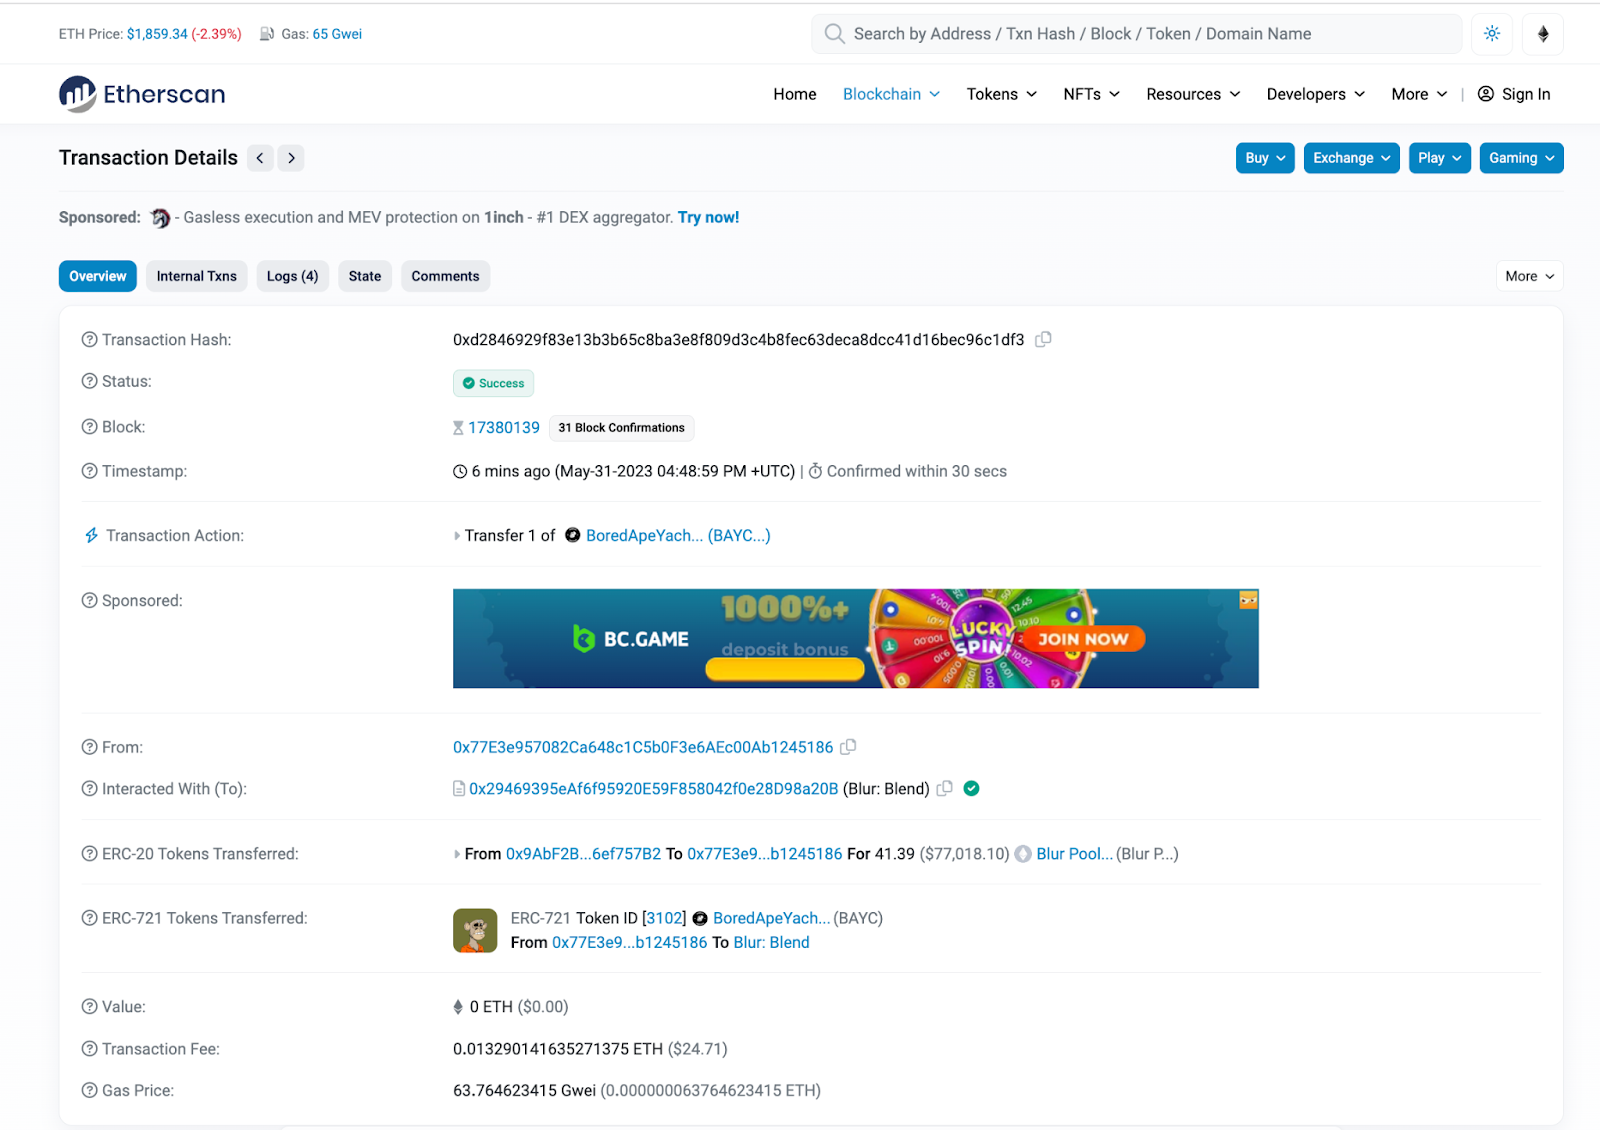The width and height of the screenshot is (1600, 1130).
Task: Switch to the Internal Txns tab
Action: pyautogui.click(x=196, y=276)
